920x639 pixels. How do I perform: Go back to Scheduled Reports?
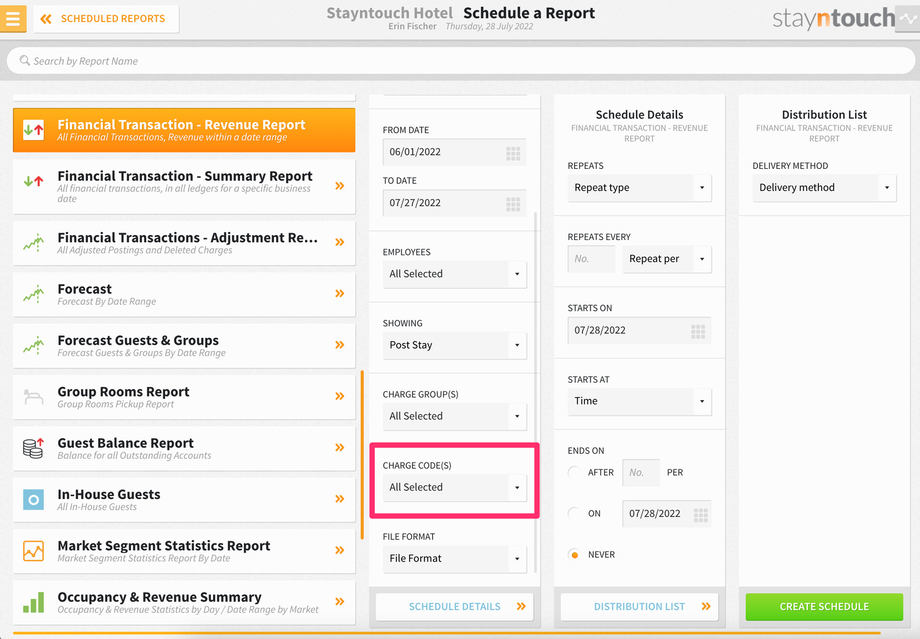(x=106, y=19)
